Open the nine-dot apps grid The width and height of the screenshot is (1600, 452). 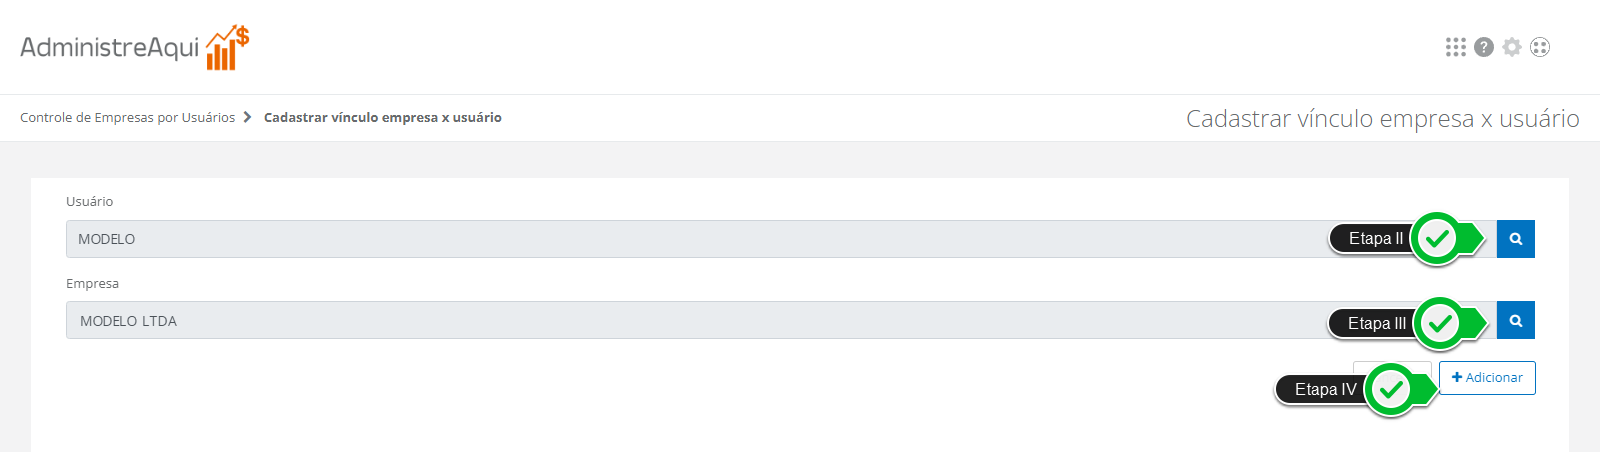coord(1455,47)
